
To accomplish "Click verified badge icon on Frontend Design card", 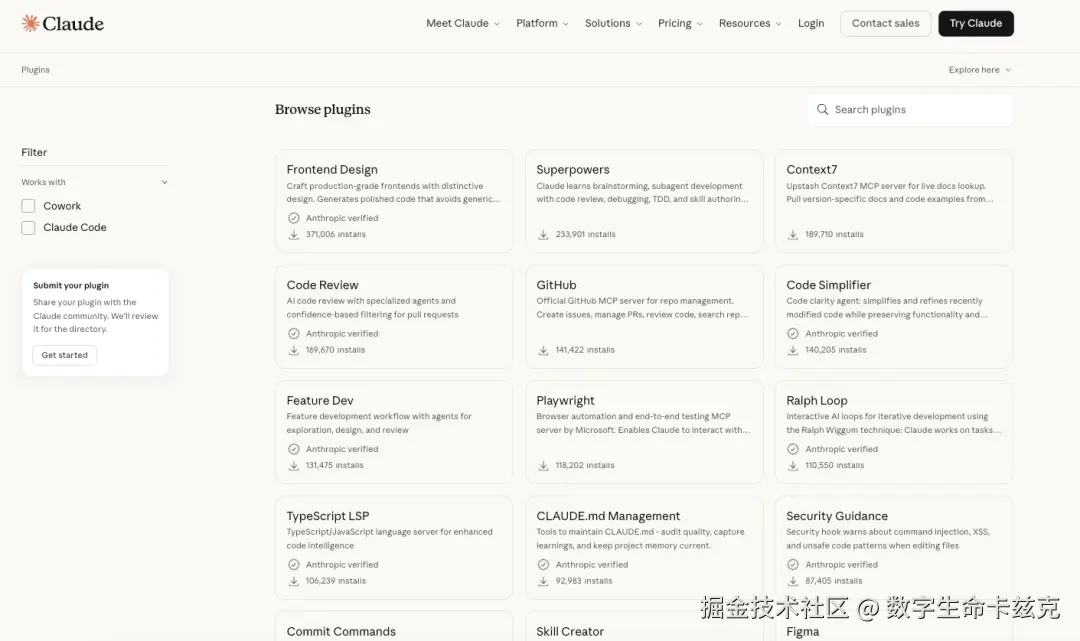I will coord(293,218).
